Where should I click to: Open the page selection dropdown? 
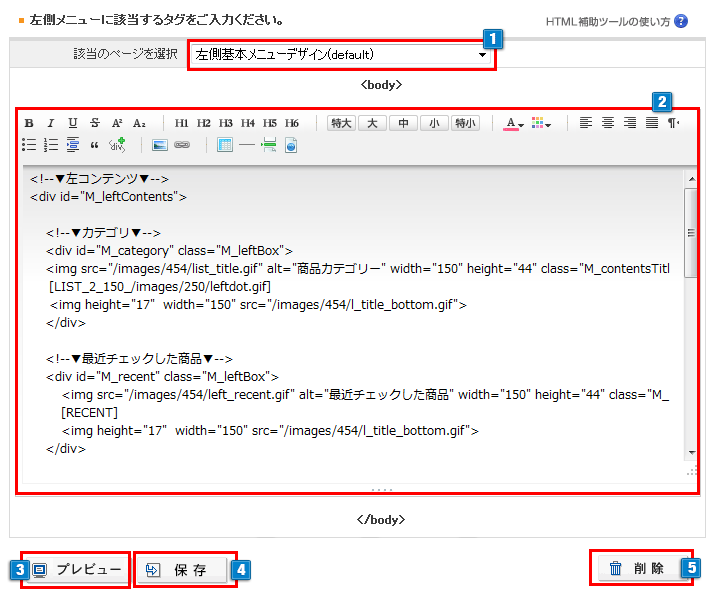point(341,54)
